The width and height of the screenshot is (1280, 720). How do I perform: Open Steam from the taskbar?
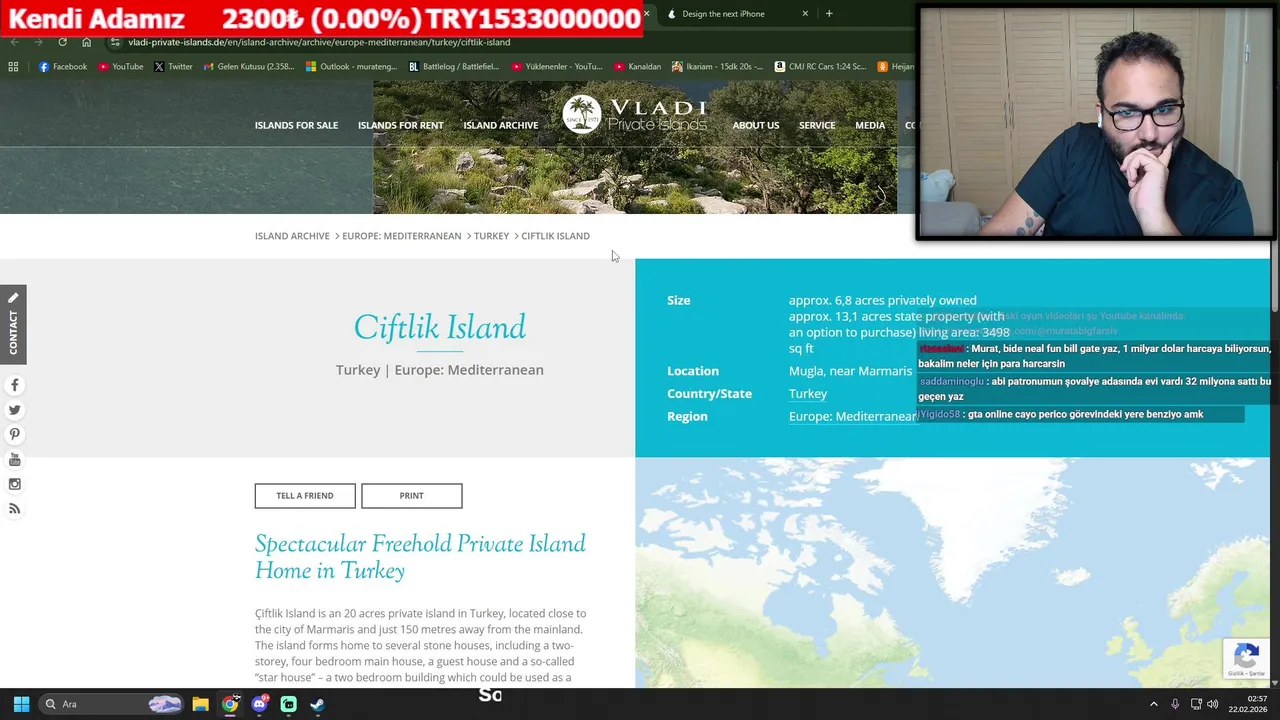click(317, 704)
